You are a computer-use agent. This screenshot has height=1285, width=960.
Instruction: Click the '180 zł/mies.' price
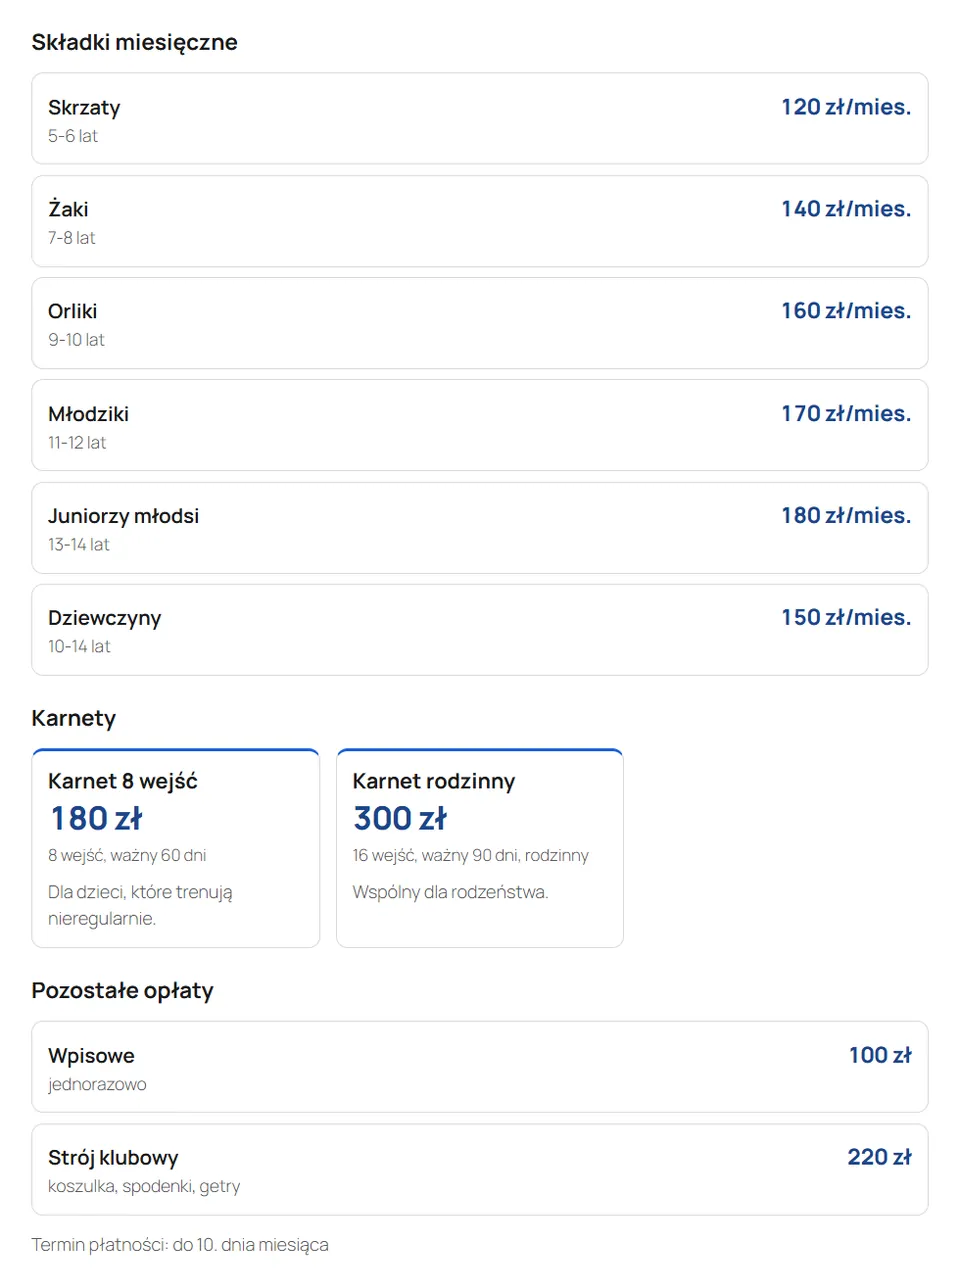[846, 516]
